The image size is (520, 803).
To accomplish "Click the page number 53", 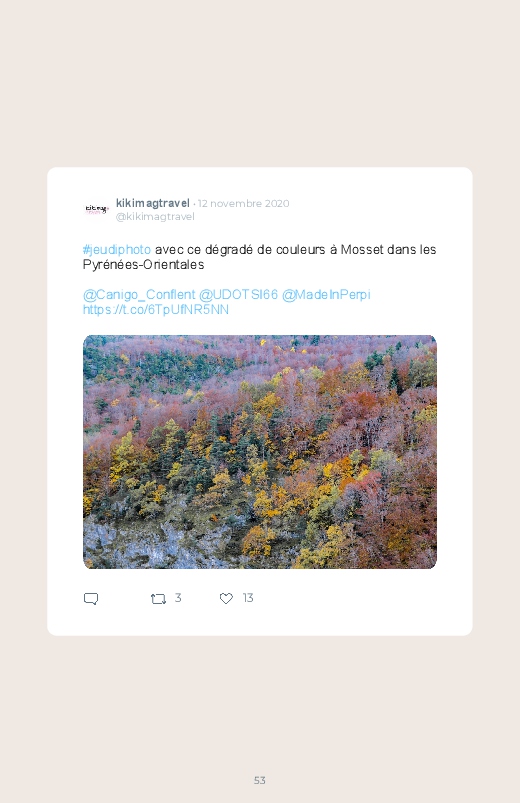I will tap(260, 780).
